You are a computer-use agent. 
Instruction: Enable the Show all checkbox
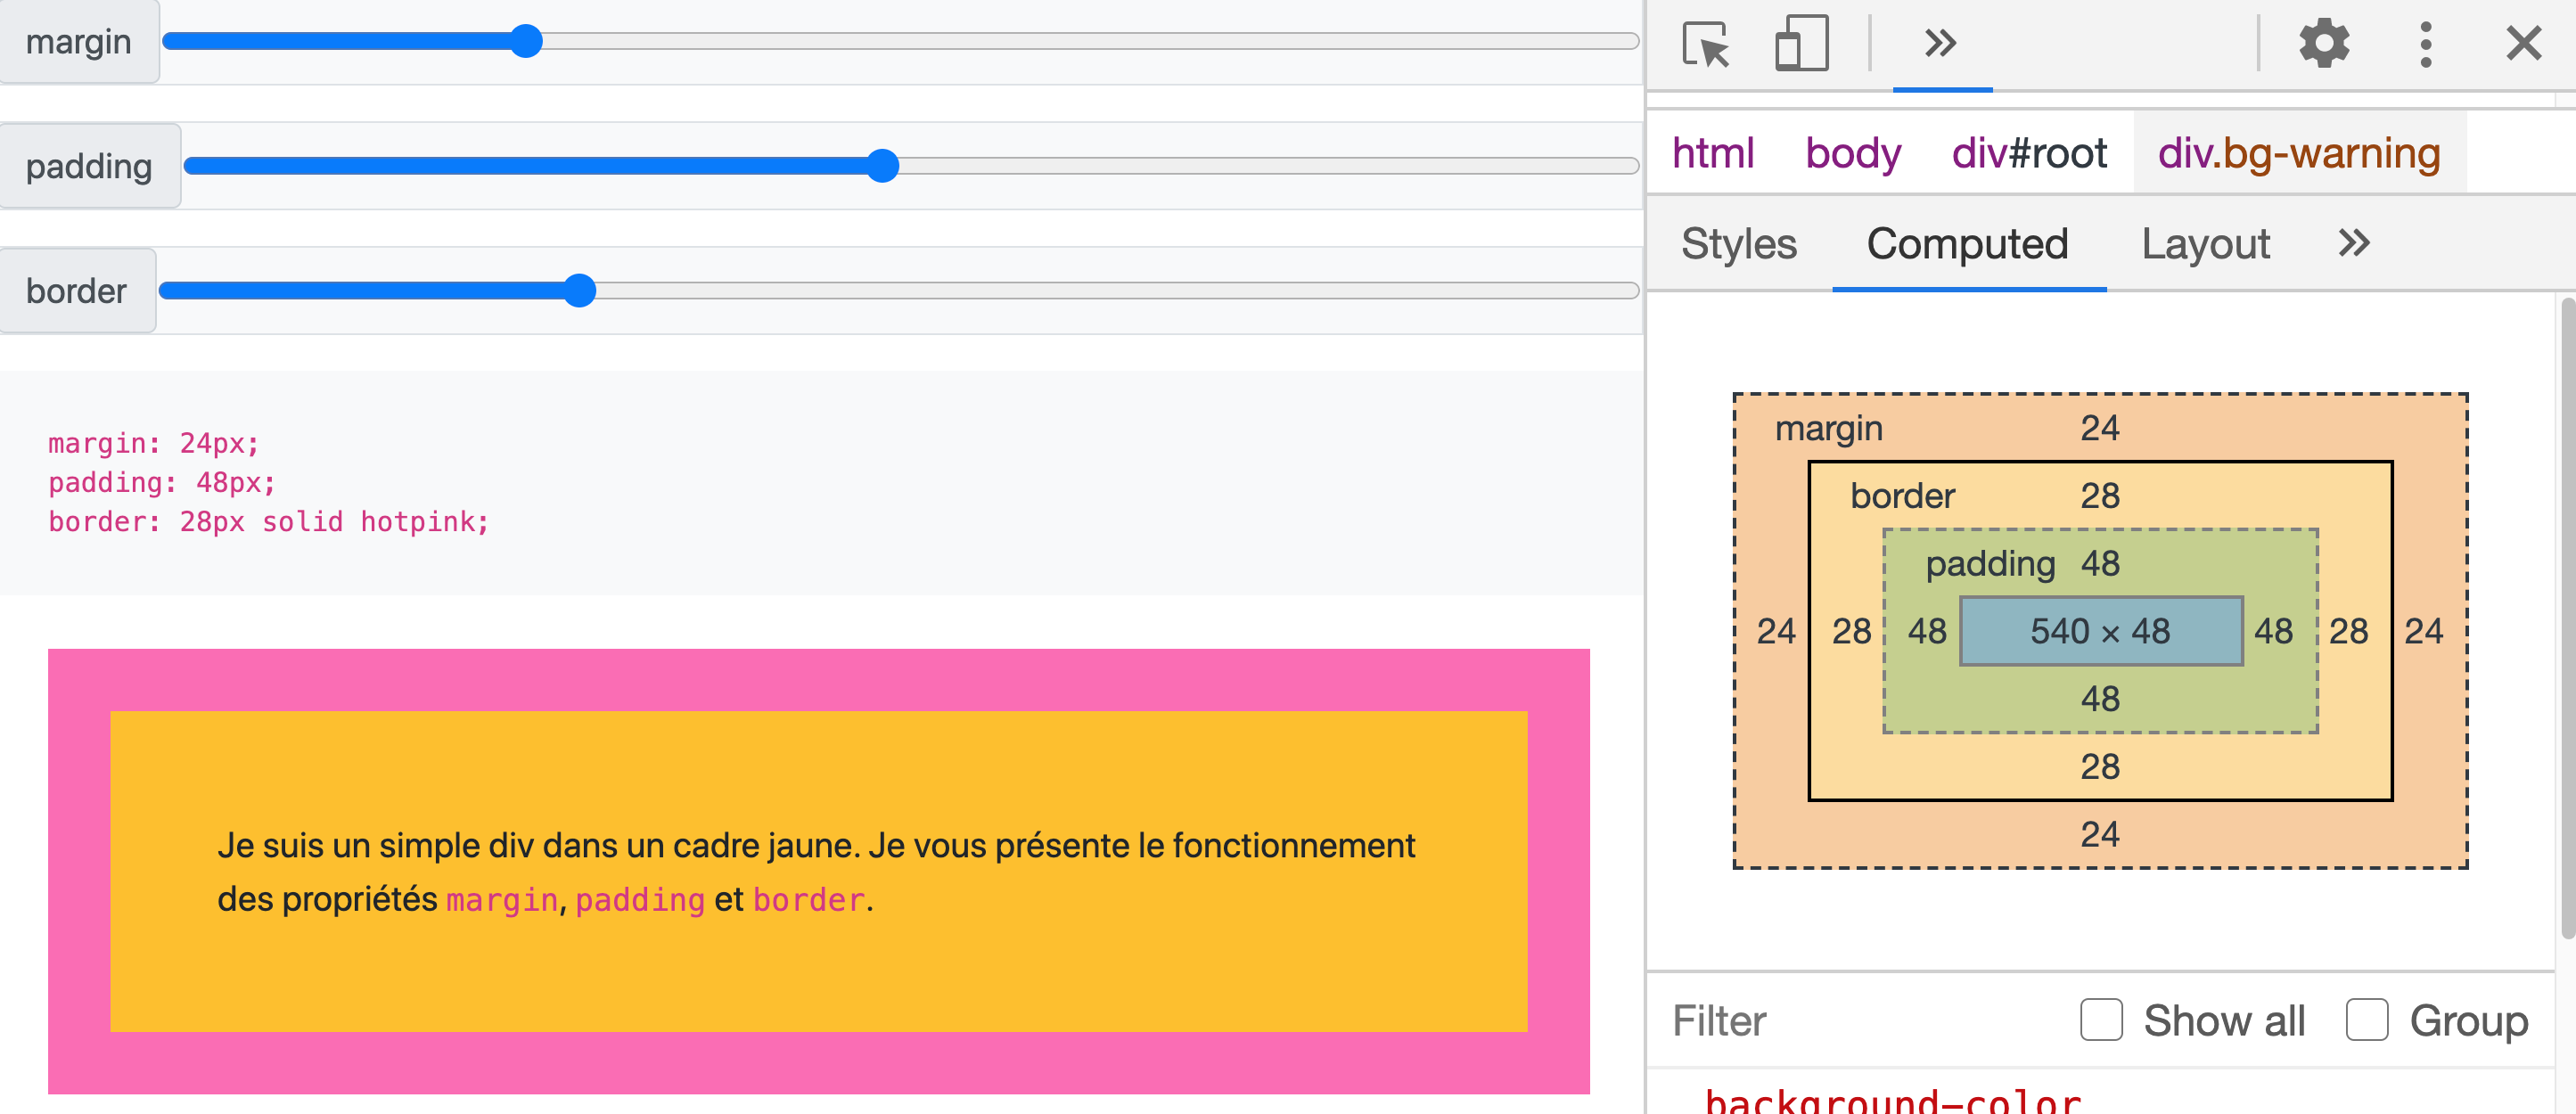pos(2101,1020)
